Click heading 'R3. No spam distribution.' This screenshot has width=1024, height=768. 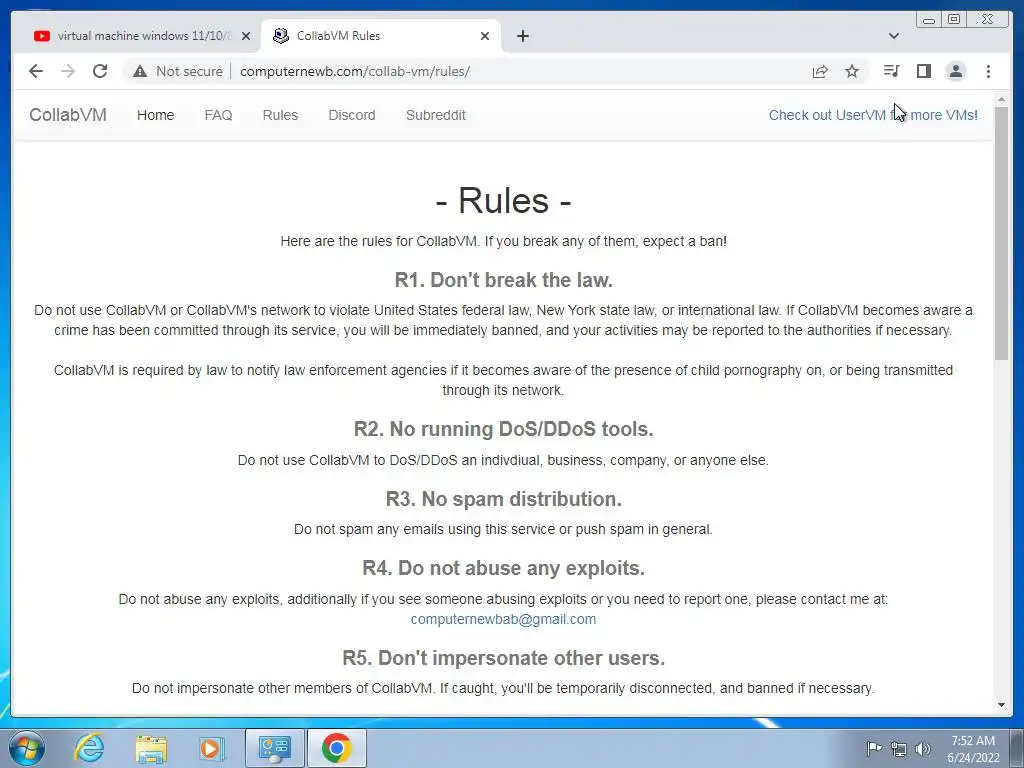(x=504, y=499)
